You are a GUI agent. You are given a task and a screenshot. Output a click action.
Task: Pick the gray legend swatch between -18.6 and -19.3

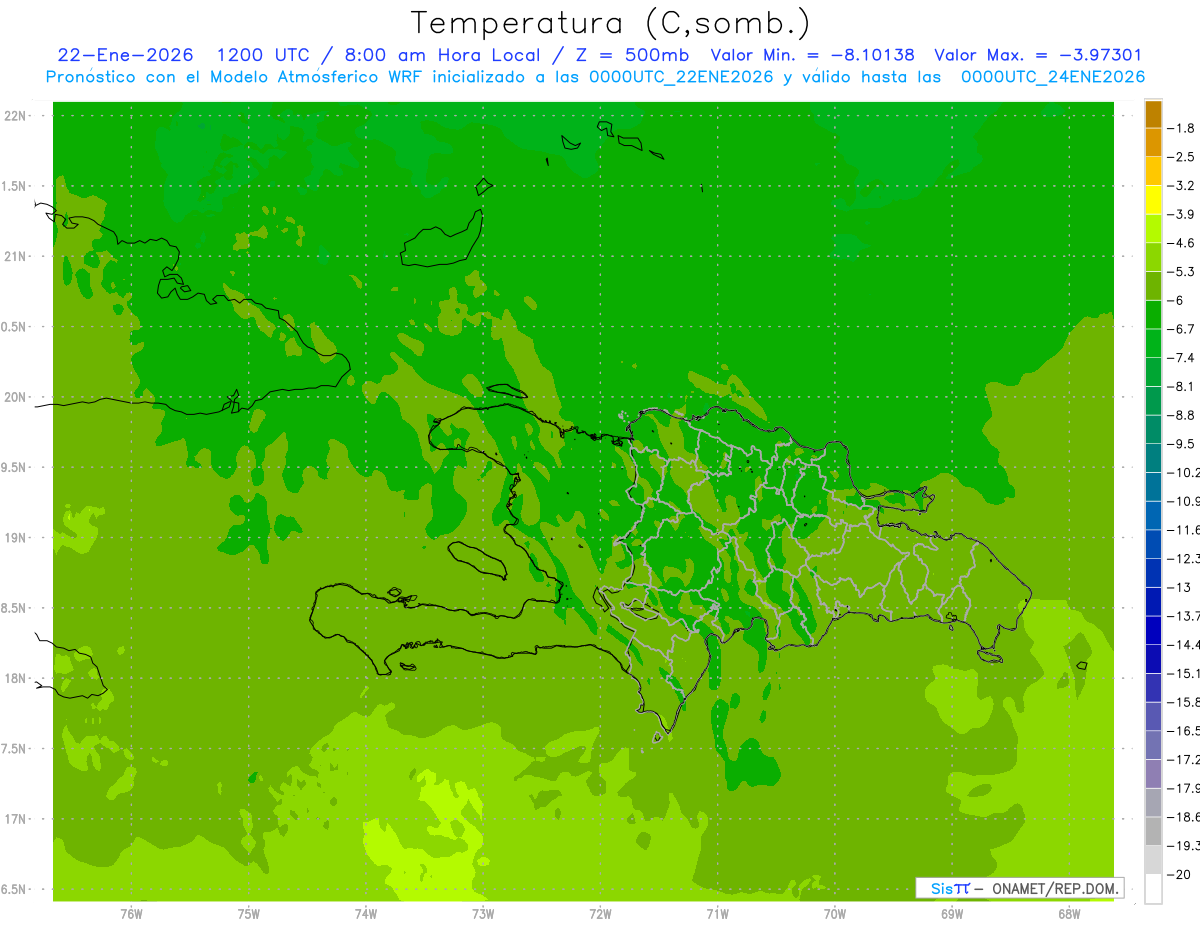pos(1153,831)
